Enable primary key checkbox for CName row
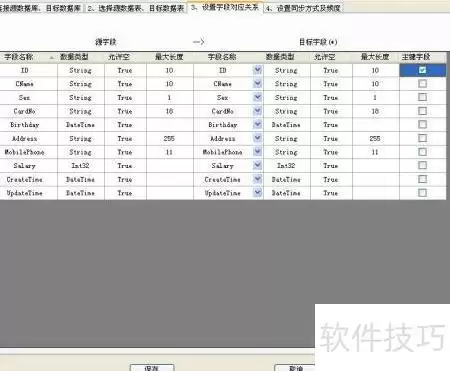This screenshot has width=450, height=371. tap(422, 84)
